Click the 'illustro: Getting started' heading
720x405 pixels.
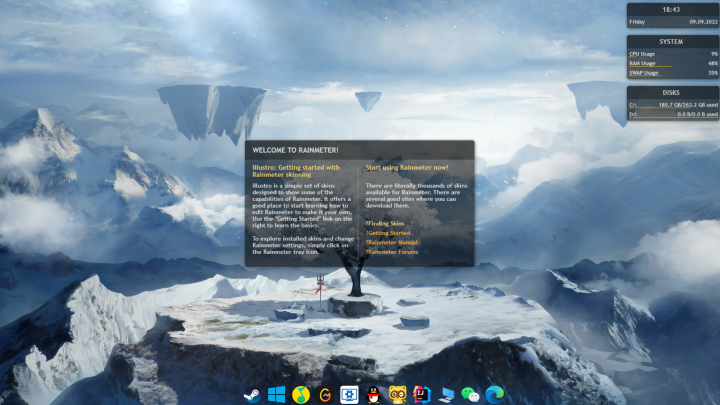[296, 171]
